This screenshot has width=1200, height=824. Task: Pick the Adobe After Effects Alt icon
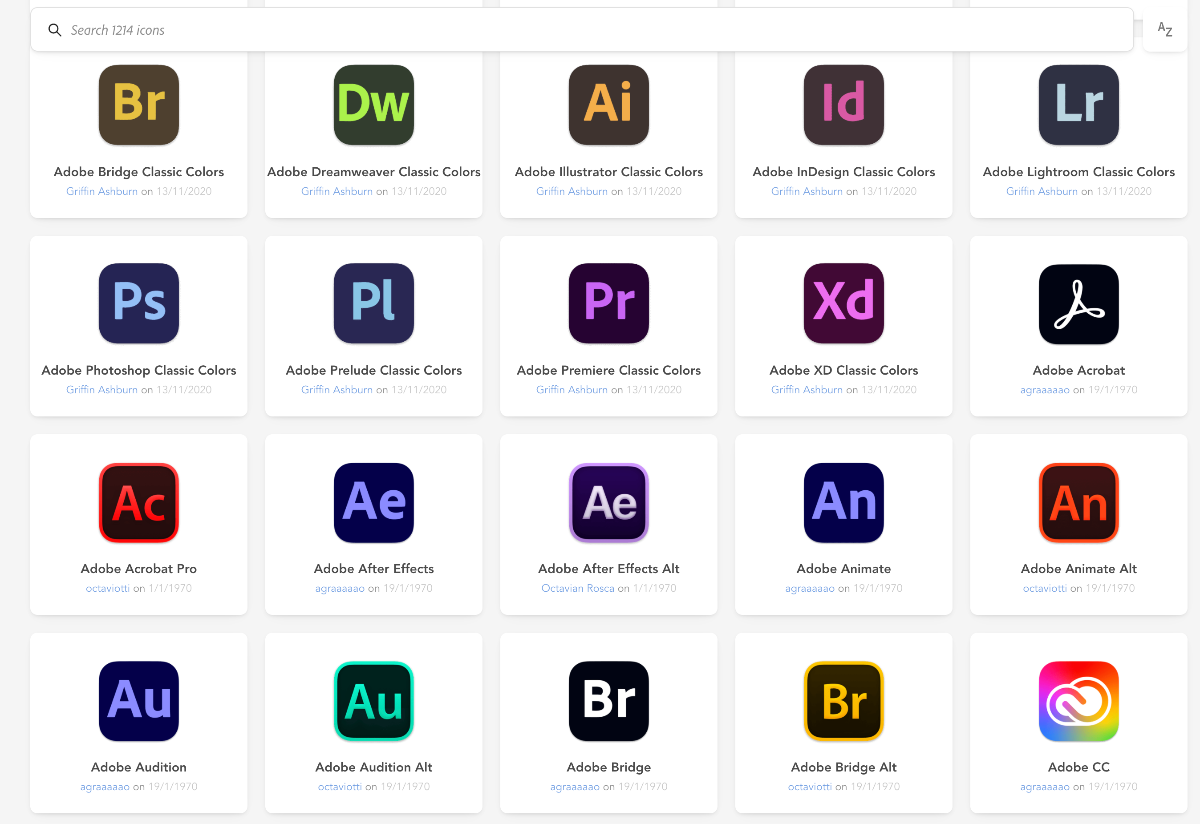[x=609, y=503]
